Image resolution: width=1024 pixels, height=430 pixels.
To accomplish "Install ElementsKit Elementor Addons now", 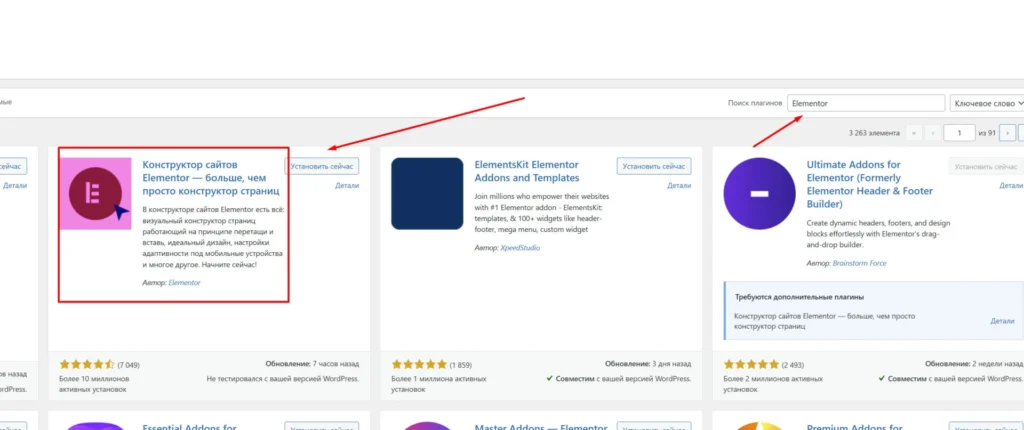I will click(x=654, y=166).
